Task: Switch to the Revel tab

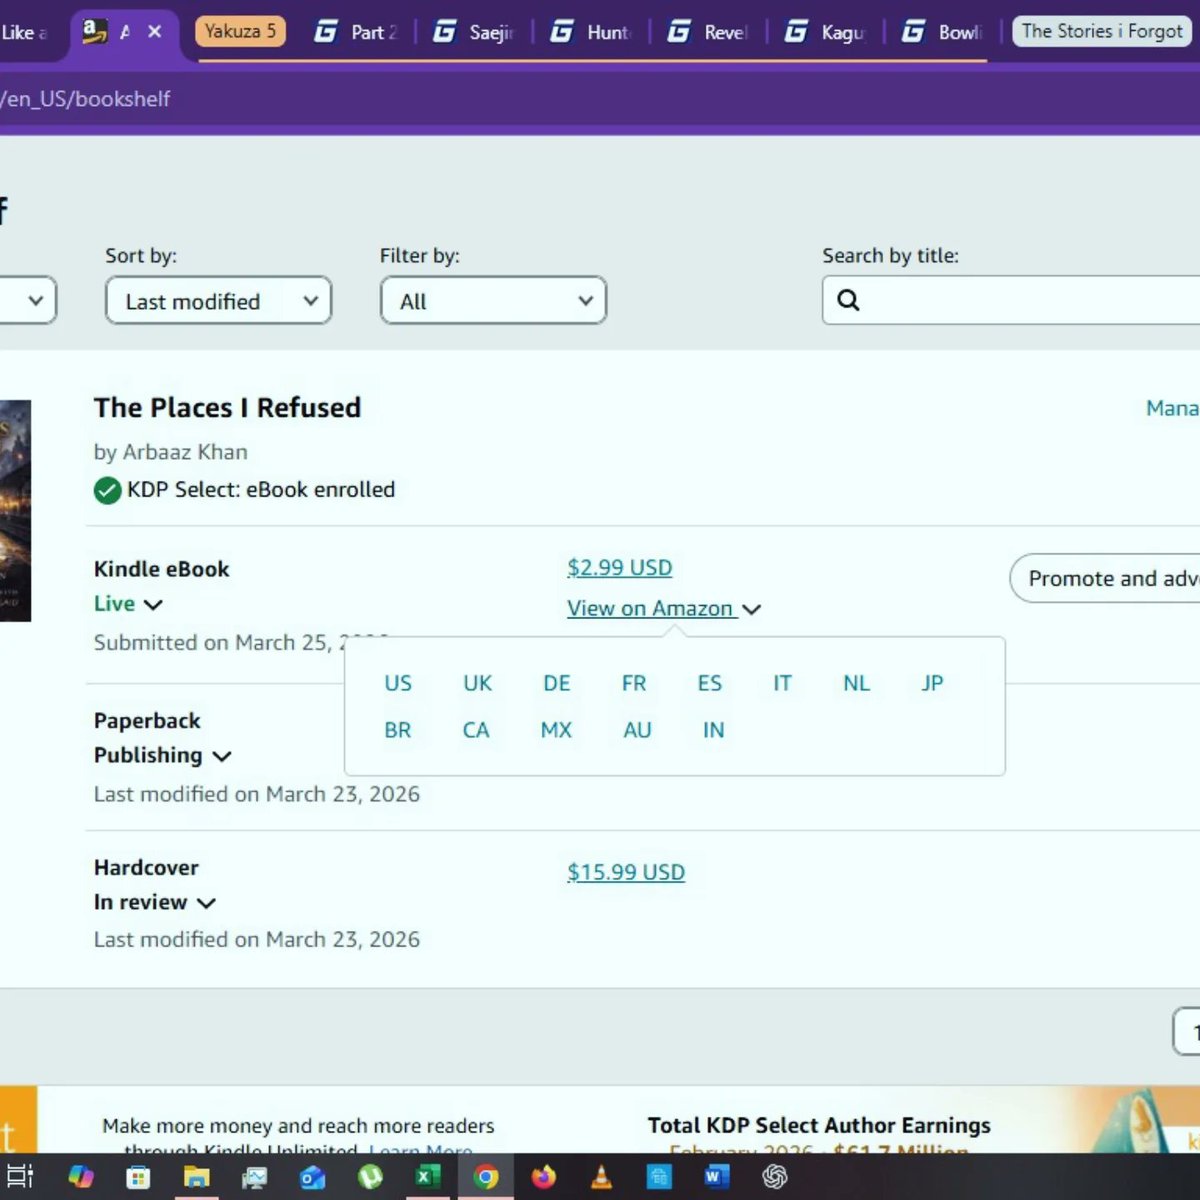Action: pyautogui.click(x=707, y=32)
